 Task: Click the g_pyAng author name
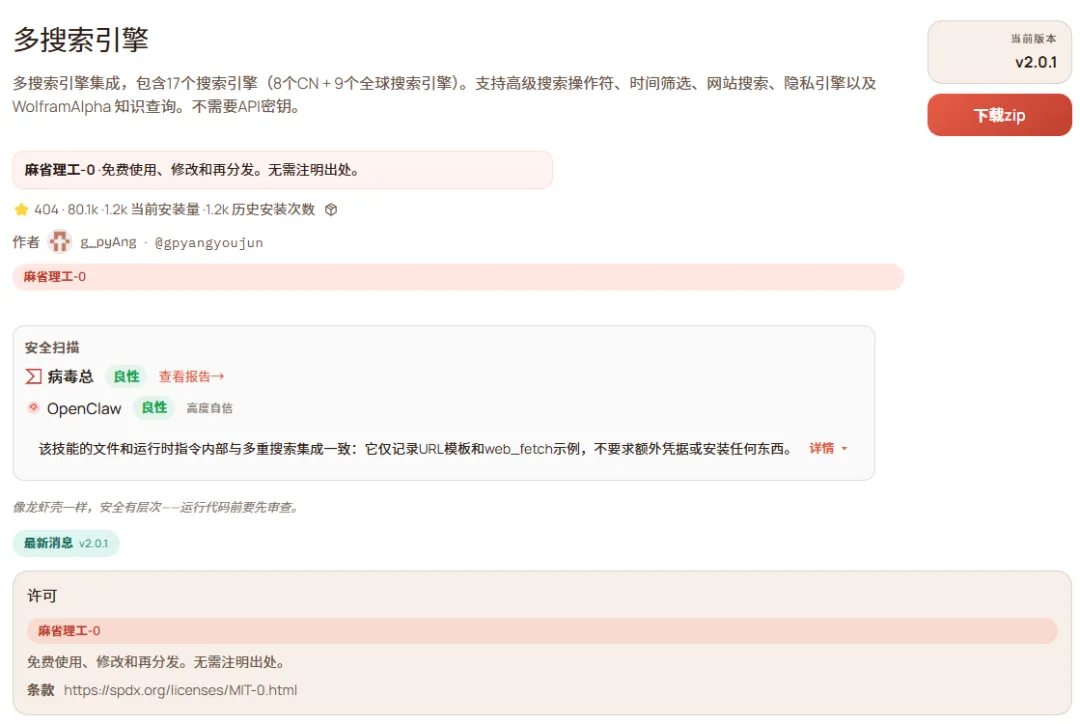coord(108,242)
